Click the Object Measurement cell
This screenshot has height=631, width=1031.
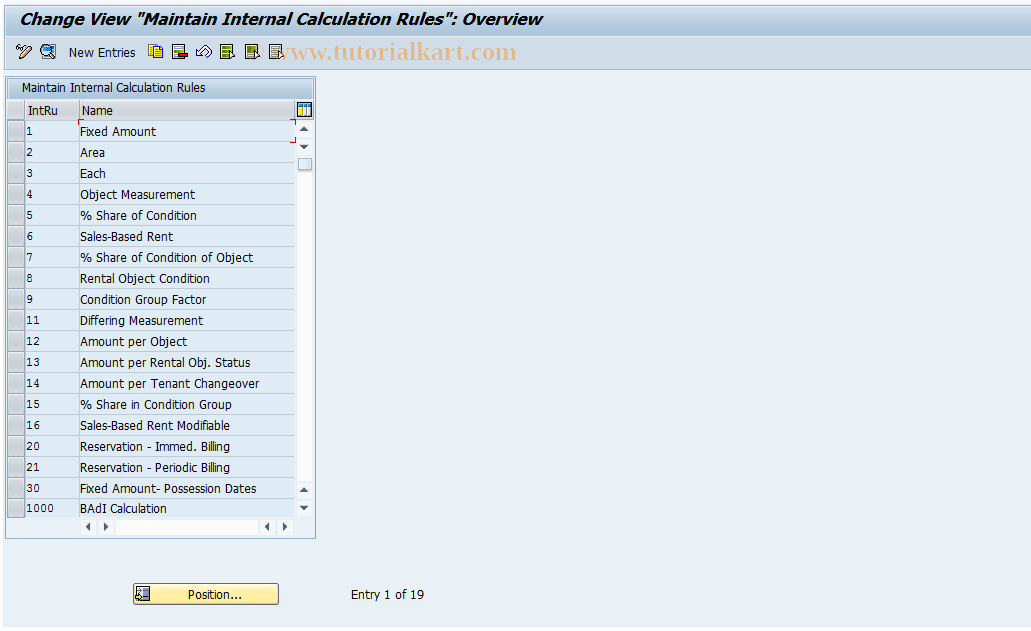pos(187,195)
